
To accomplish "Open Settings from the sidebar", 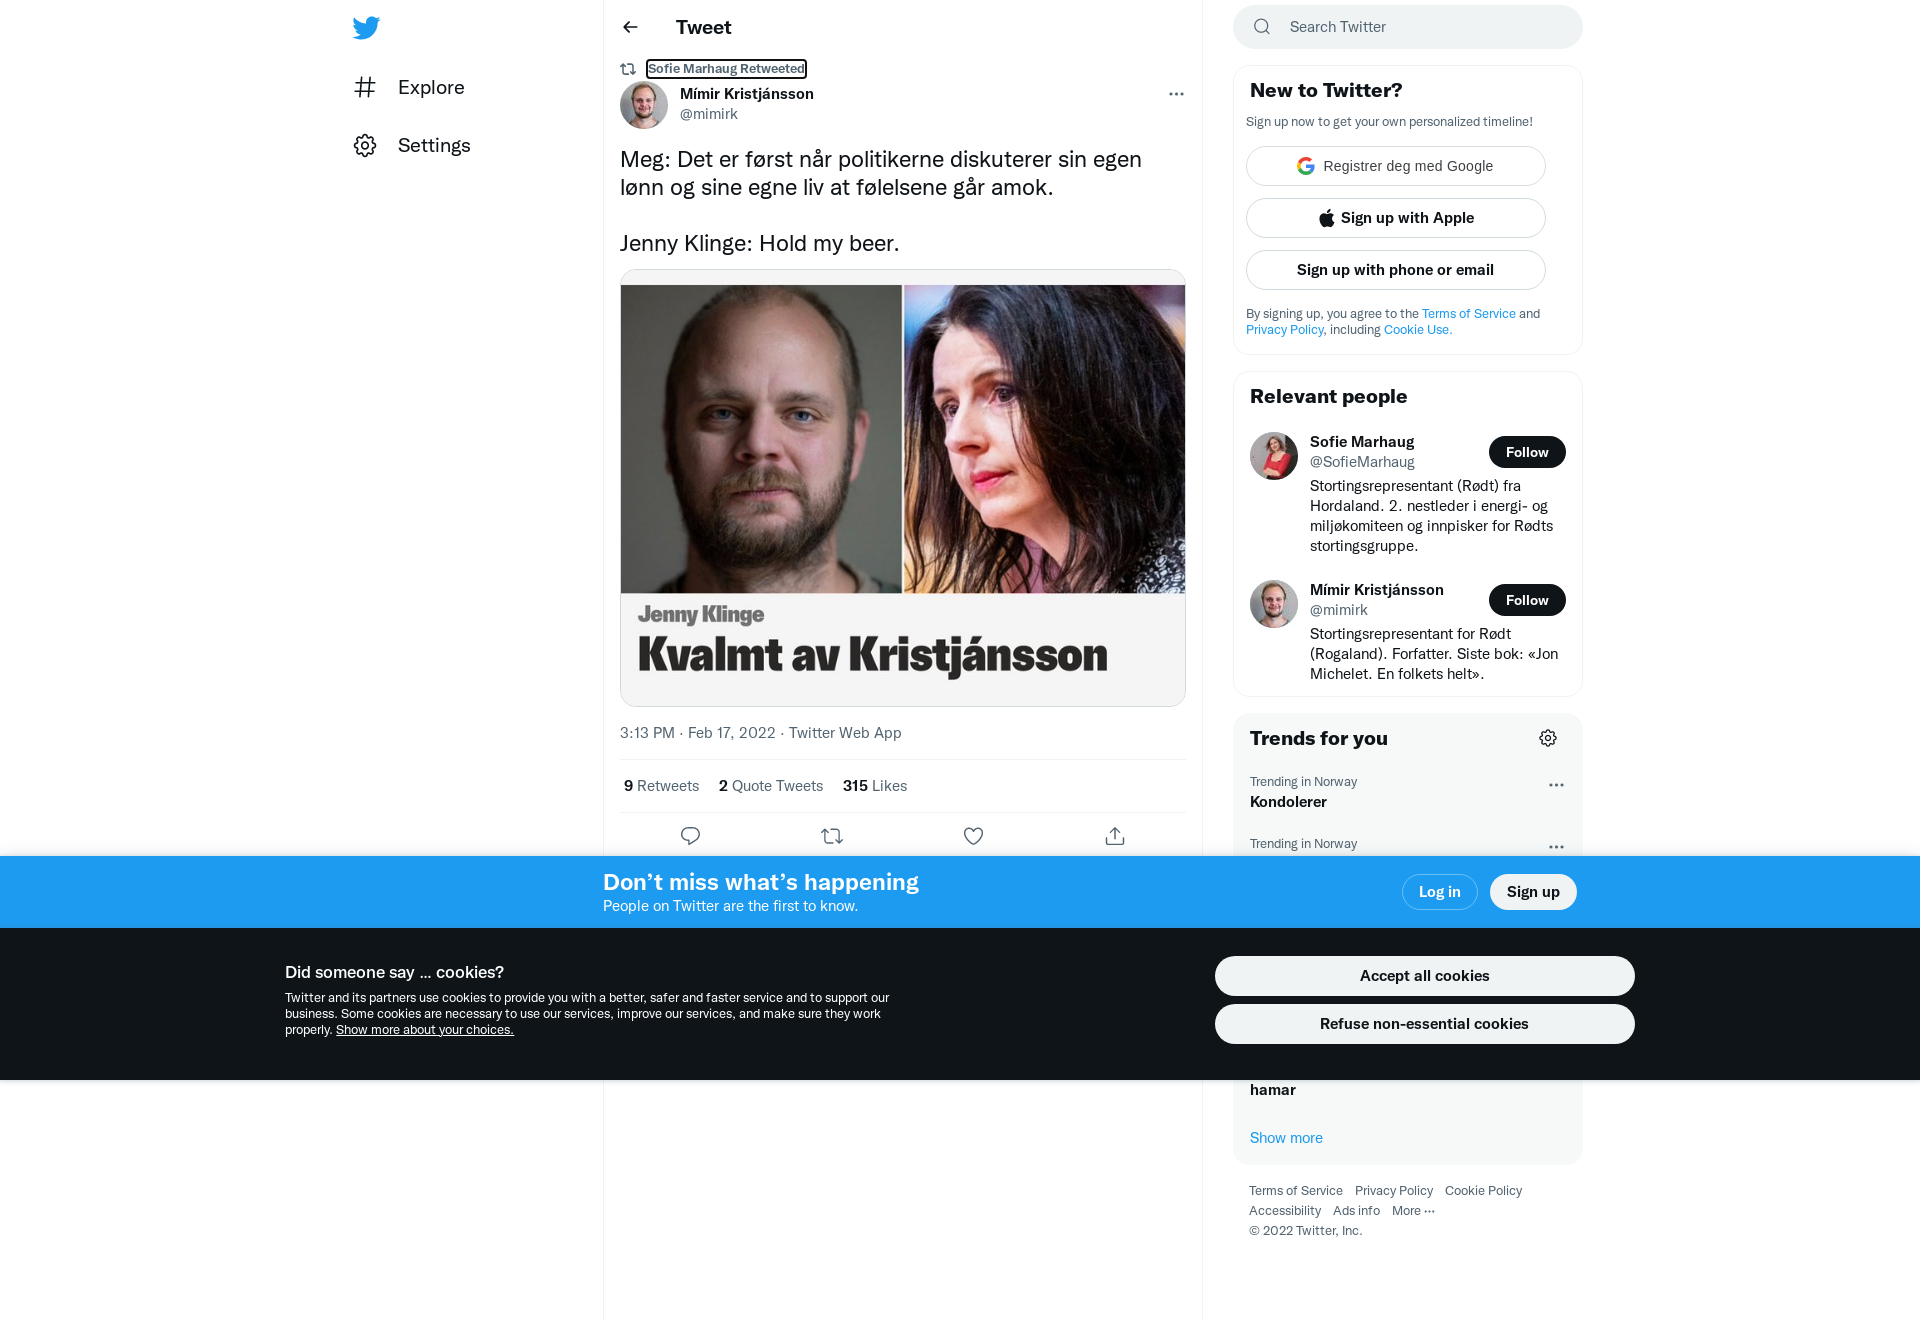I will pyautogui.click(x=412, y=145).
